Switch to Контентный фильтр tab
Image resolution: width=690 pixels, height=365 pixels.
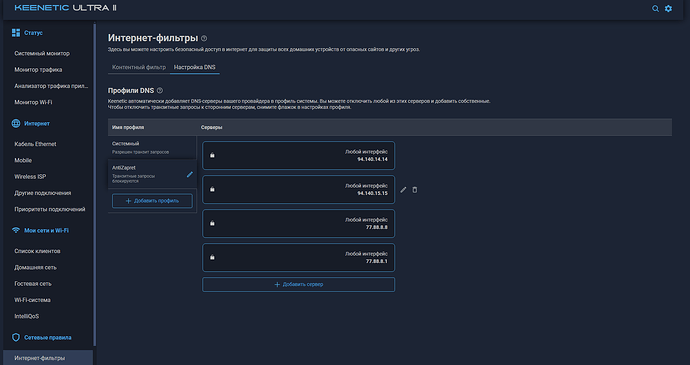point(139,67)
